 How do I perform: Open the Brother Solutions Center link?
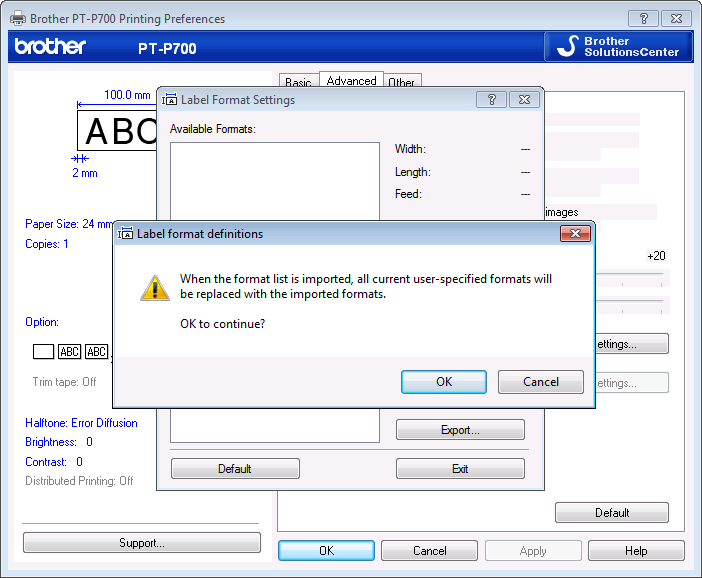pos(618,47)
